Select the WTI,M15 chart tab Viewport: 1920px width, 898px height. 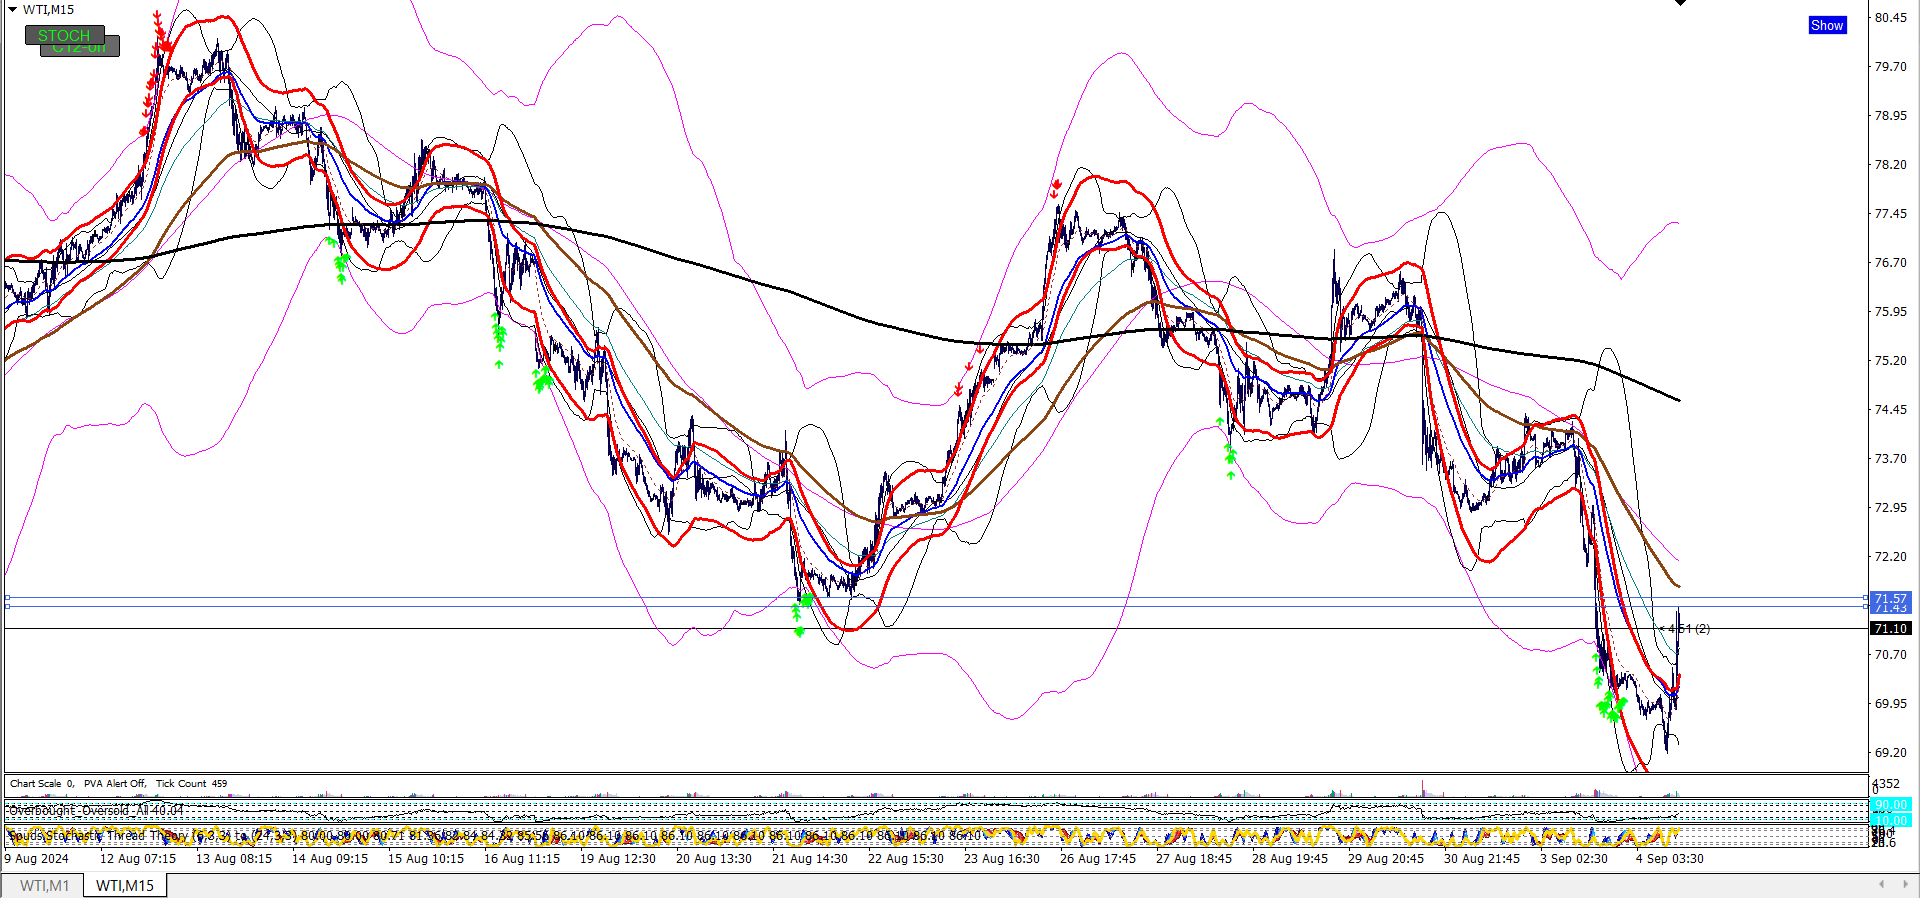point(125,886)
